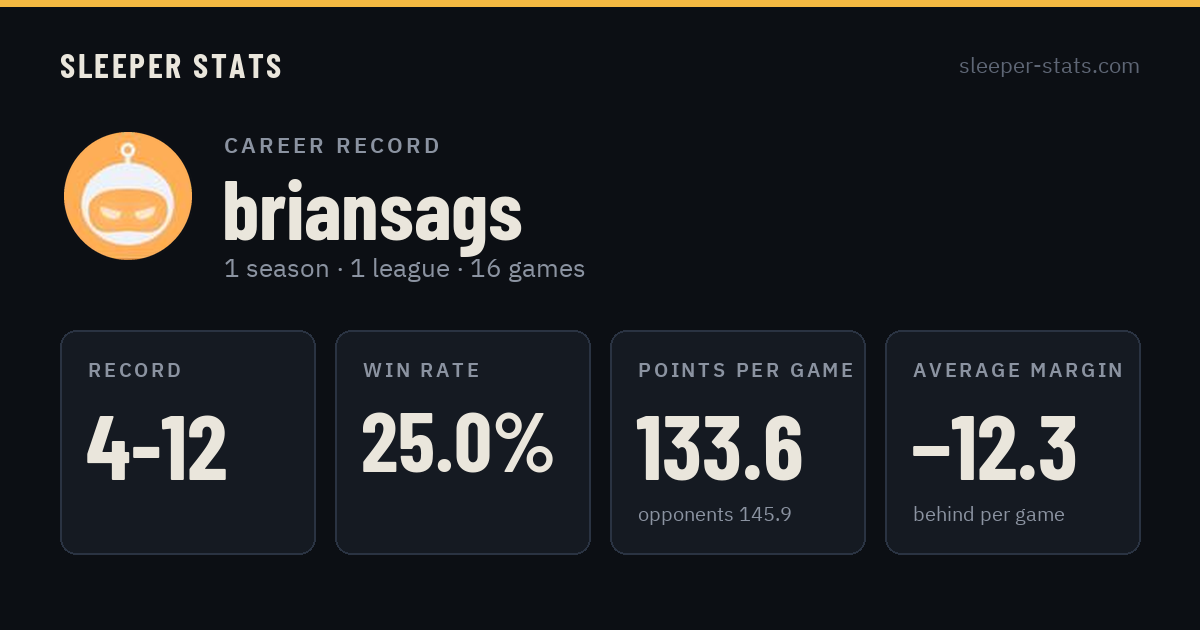Screen dimensions: 1200x630
Task: Click the WIN RATE card label
Action: click(x=422, y=371)
